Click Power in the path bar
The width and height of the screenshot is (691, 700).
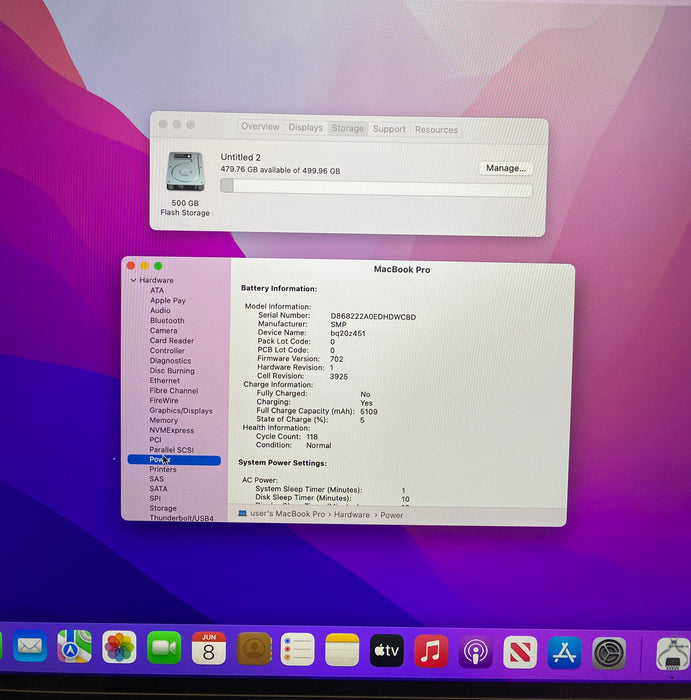click(x=391, y=515)
